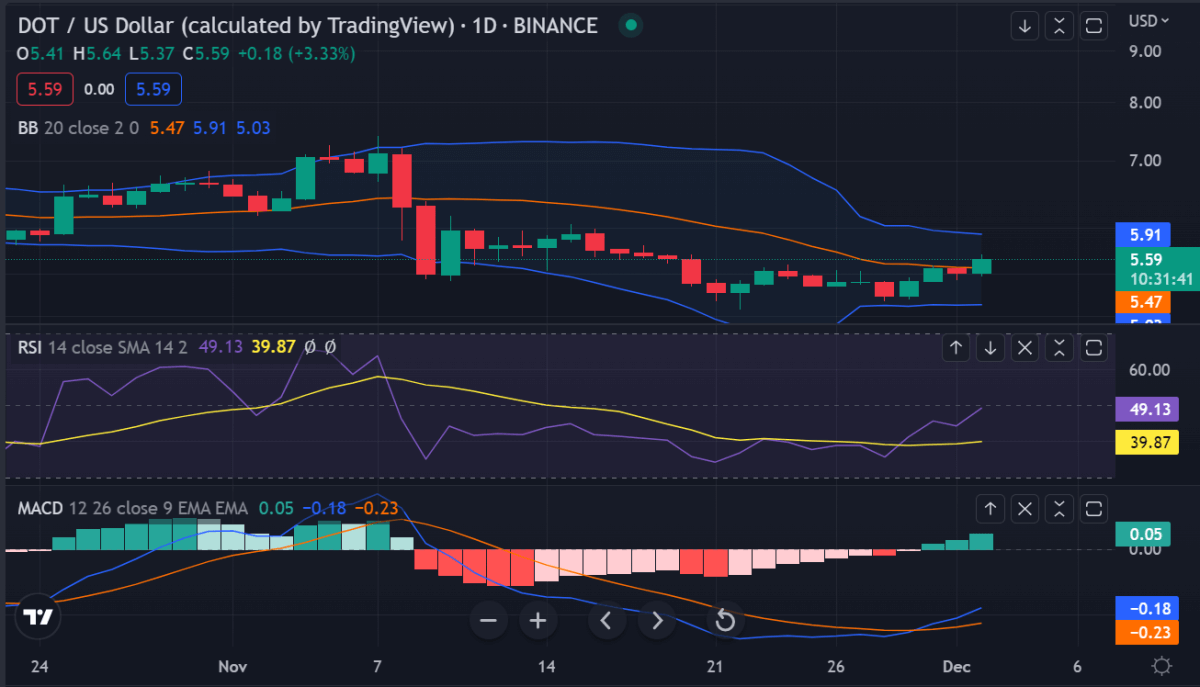Select the MACD 12 26 close 9 EMA legend
Viewport: 1200px width, 687px height.
(133, 508)
